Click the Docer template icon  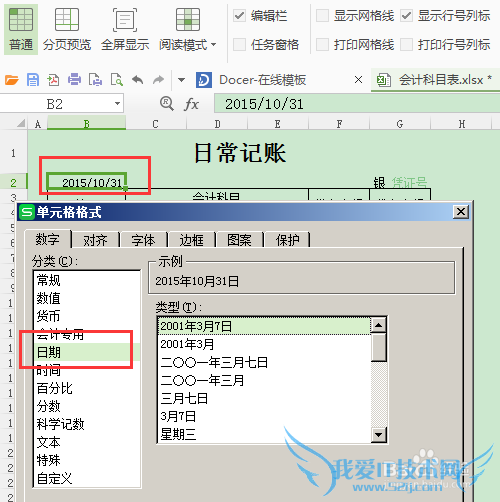[204, 80]
